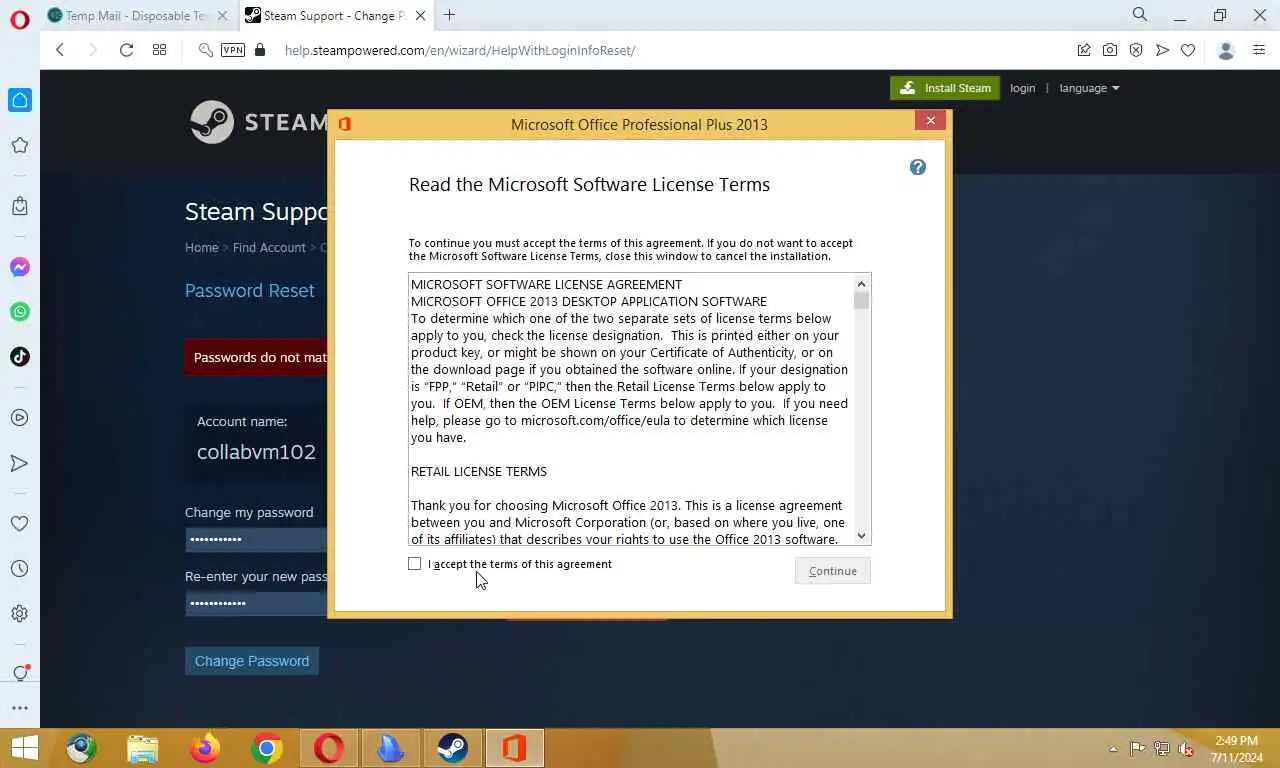Open sidebar three-dots more menu
The image size is (1280, 768).
pos(20,708)
